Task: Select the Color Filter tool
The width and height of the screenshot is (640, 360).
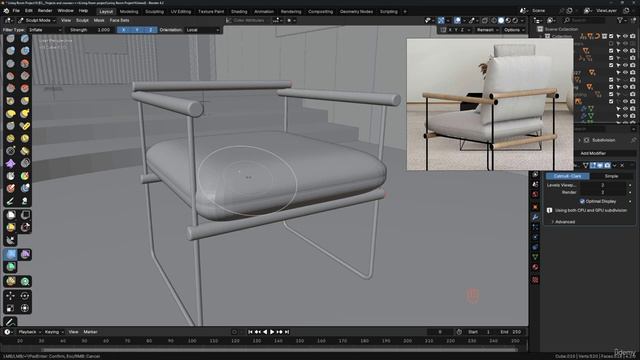Action: coord(11,267)
